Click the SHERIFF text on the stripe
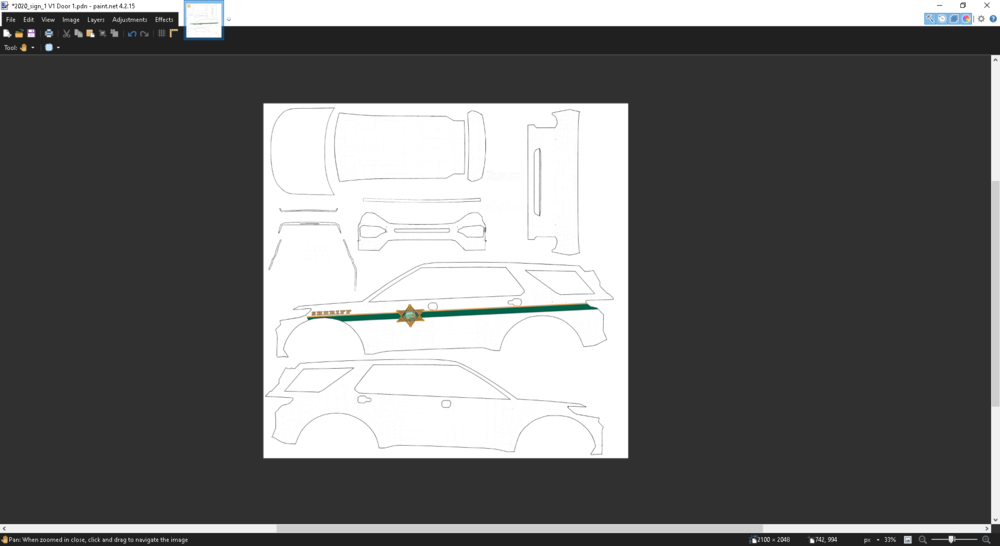1000x546 pixels. [331, 313]
